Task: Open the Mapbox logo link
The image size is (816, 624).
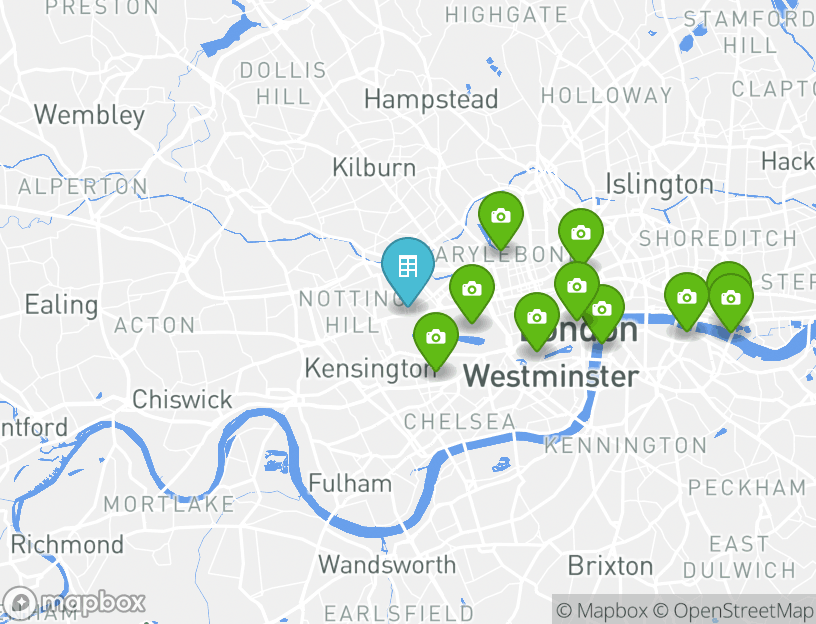Action: tap(73, 603)
